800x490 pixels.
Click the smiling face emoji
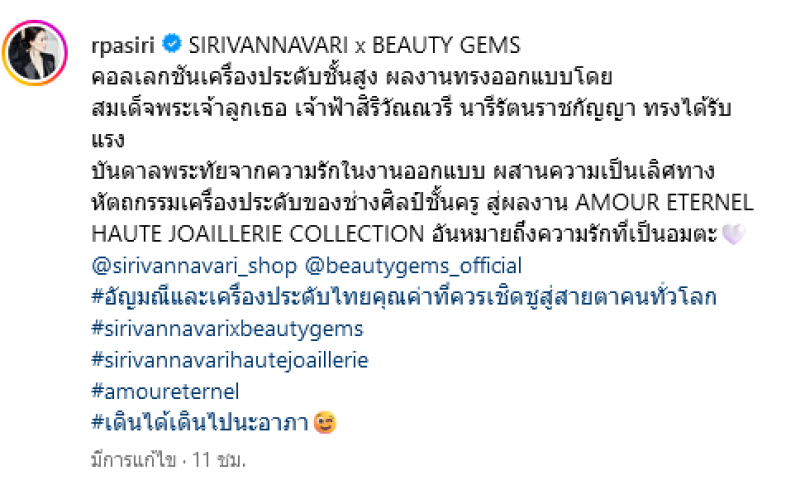[325, 423]
